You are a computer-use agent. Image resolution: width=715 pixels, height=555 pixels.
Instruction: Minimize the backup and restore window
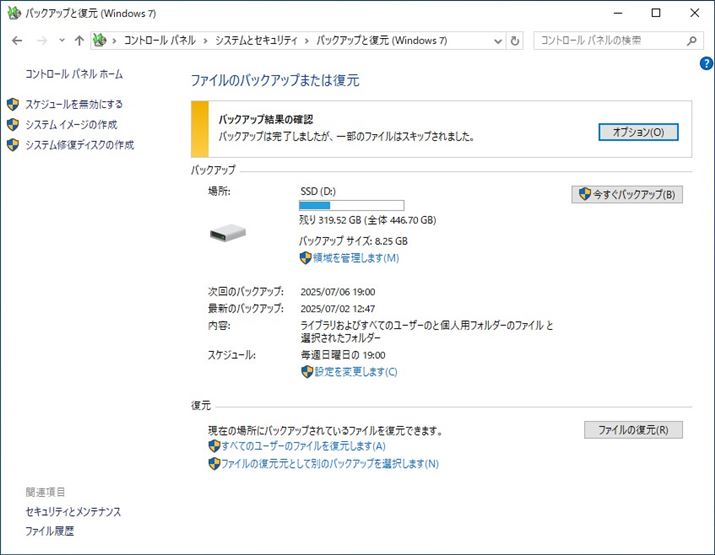[x=618, y=13]
